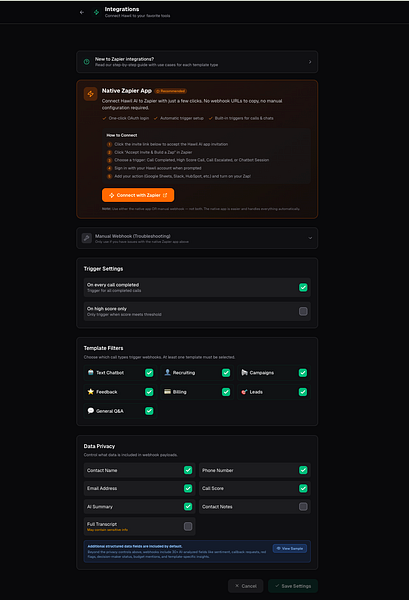Click the Billing credit card icon
The width and height of the screenshot is (409, 600).
[167, 391]
